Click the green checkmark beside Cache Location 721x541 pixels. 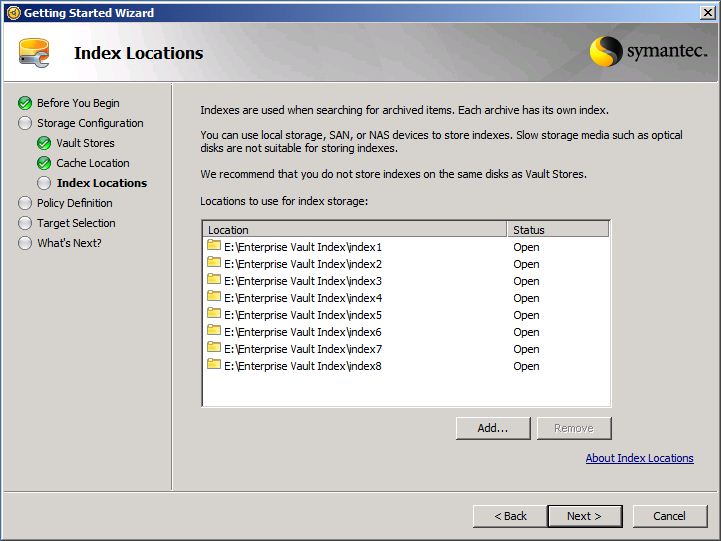[44, 163]
